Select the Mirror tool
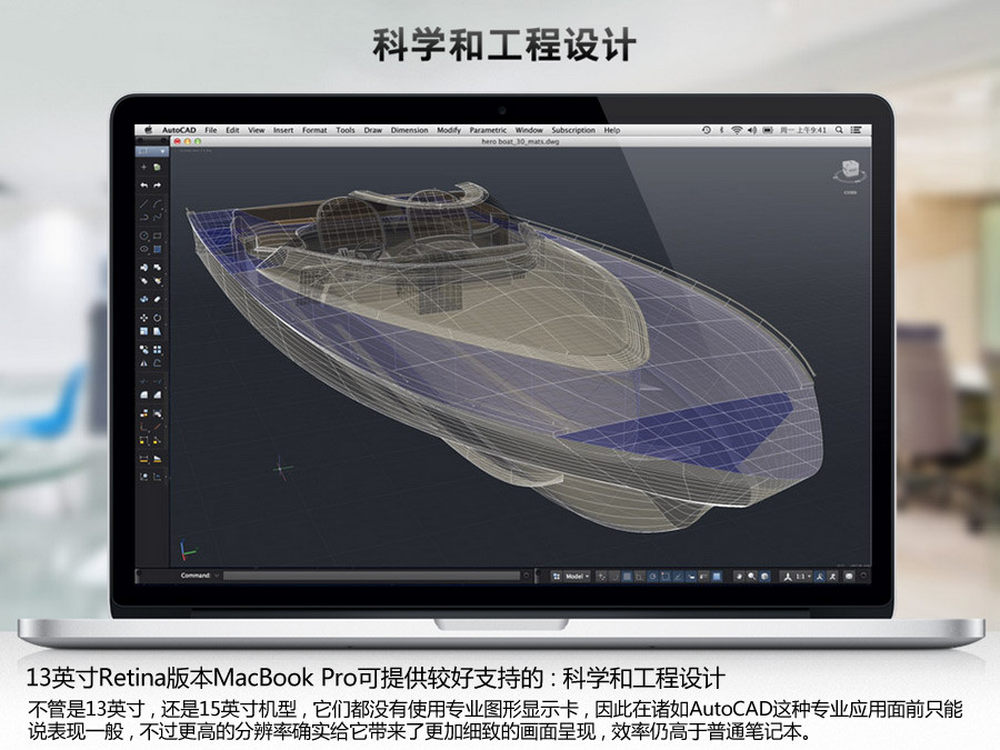The height and width of the screenshot is (750, 1000). pyautogui.click(x=144, y=364)
